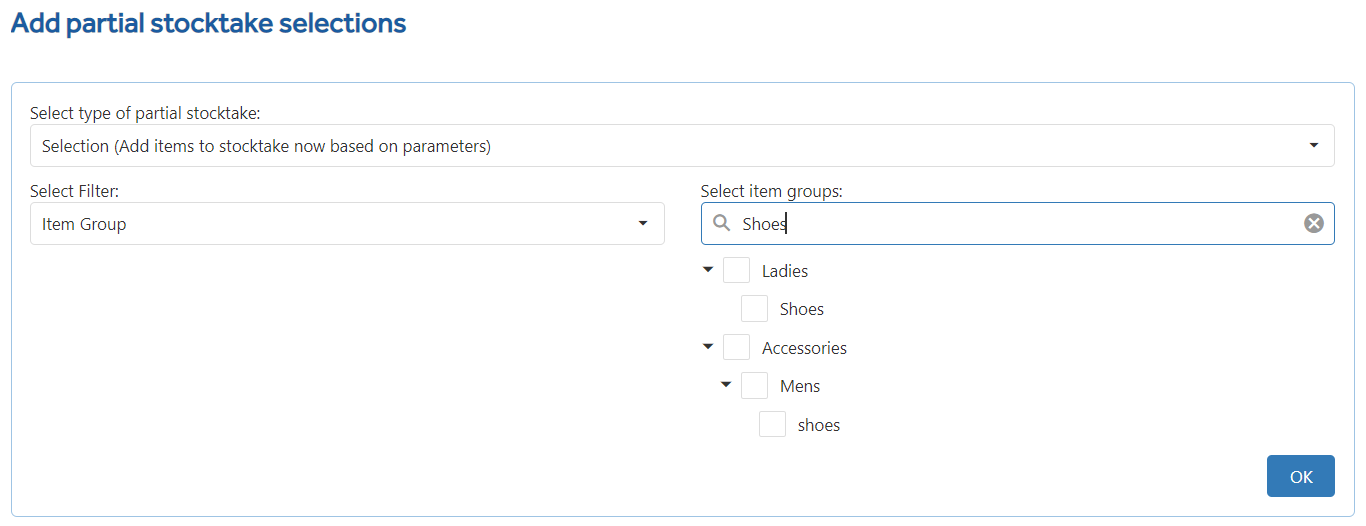
Task: Select the Ladies tree item label
Action: pyautogui.click(x=785, y=271)
